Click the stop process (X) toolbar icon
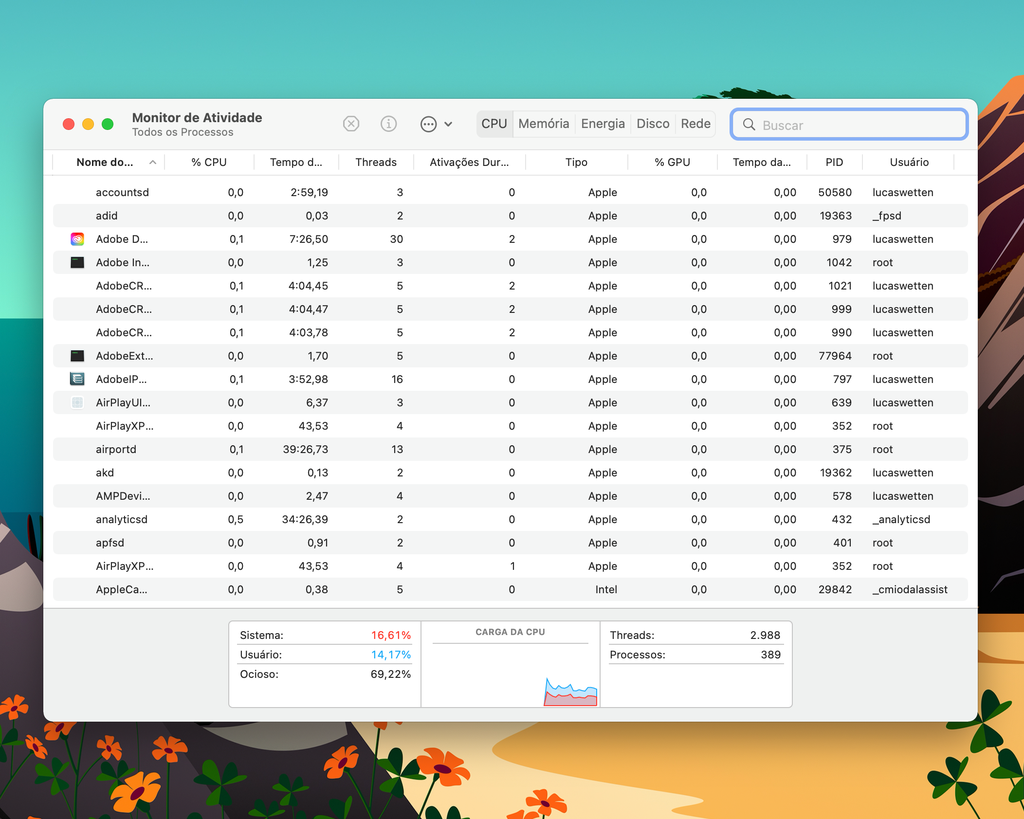Screen dimensions: 1024x819 point(351,123)
